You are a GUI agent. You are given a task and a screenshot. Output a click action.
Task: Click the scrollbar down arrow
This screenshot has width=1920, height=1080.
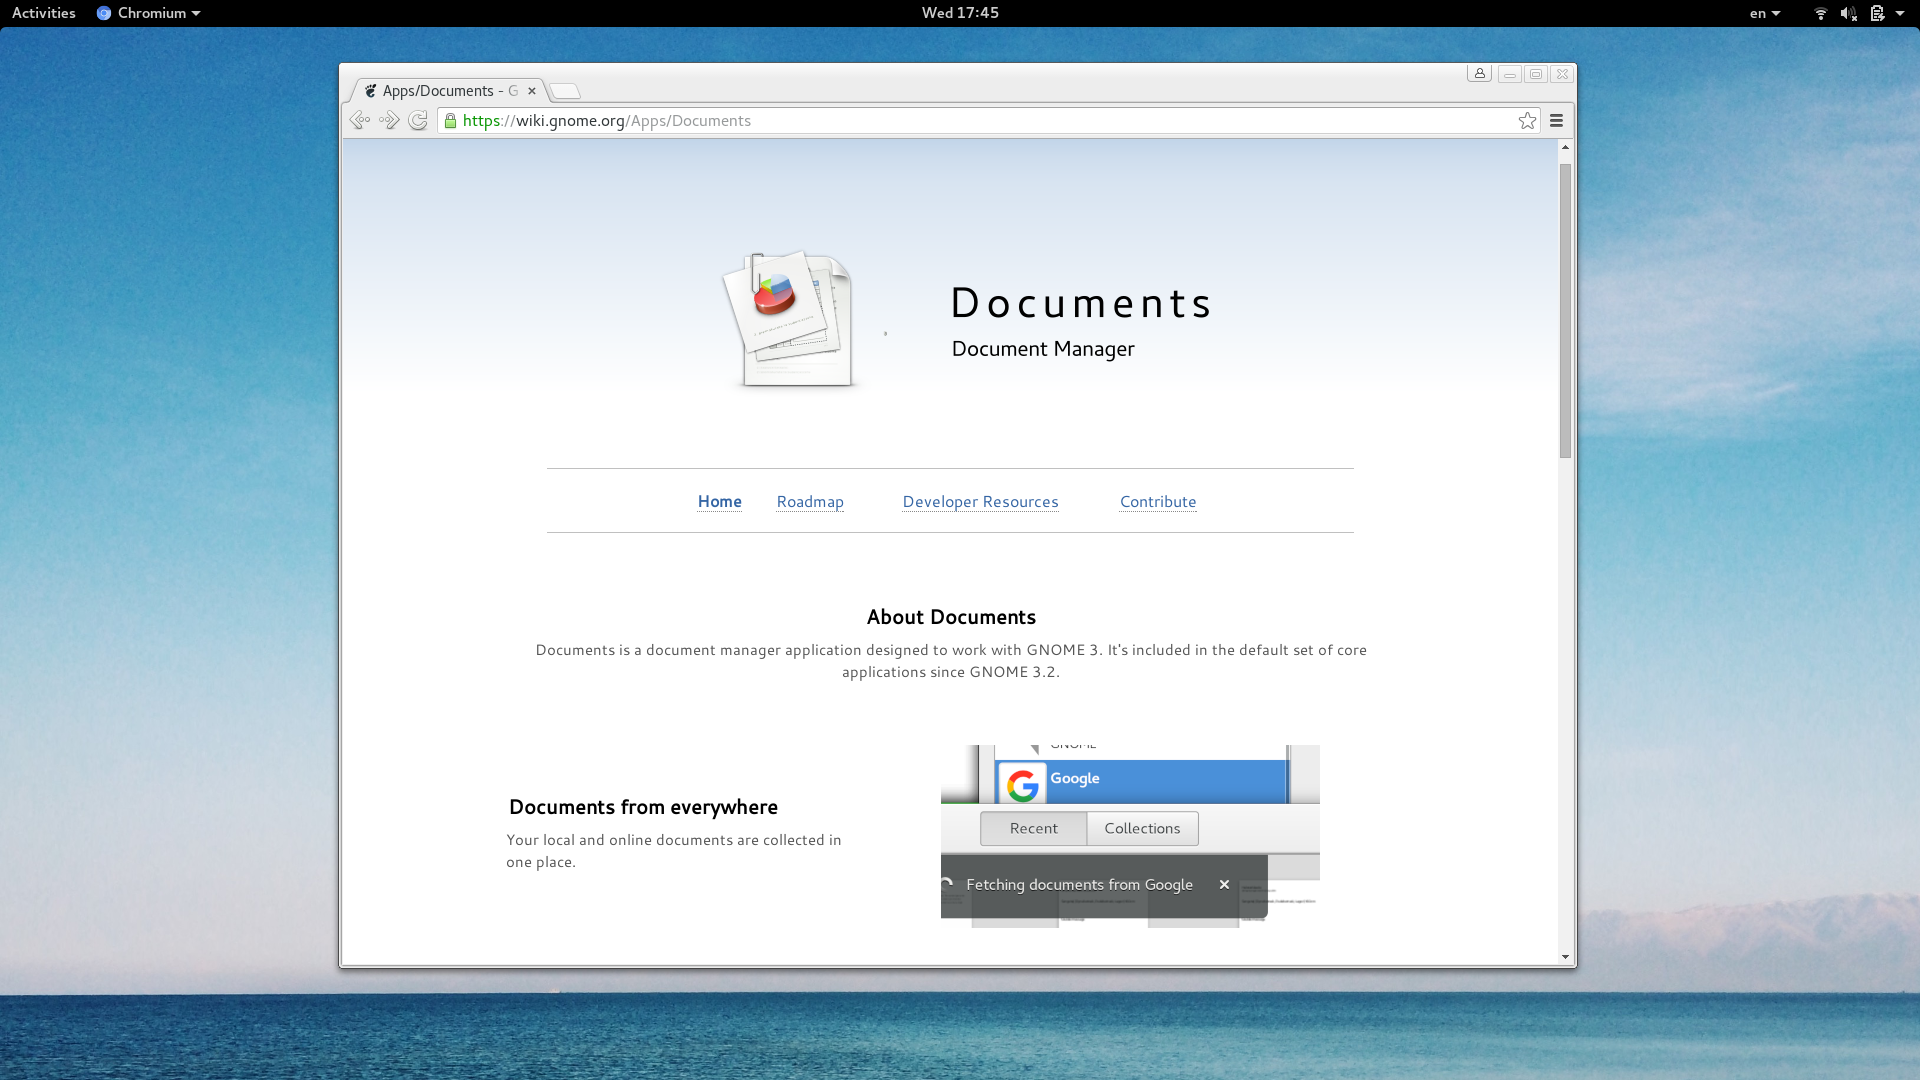point(1565,957)
